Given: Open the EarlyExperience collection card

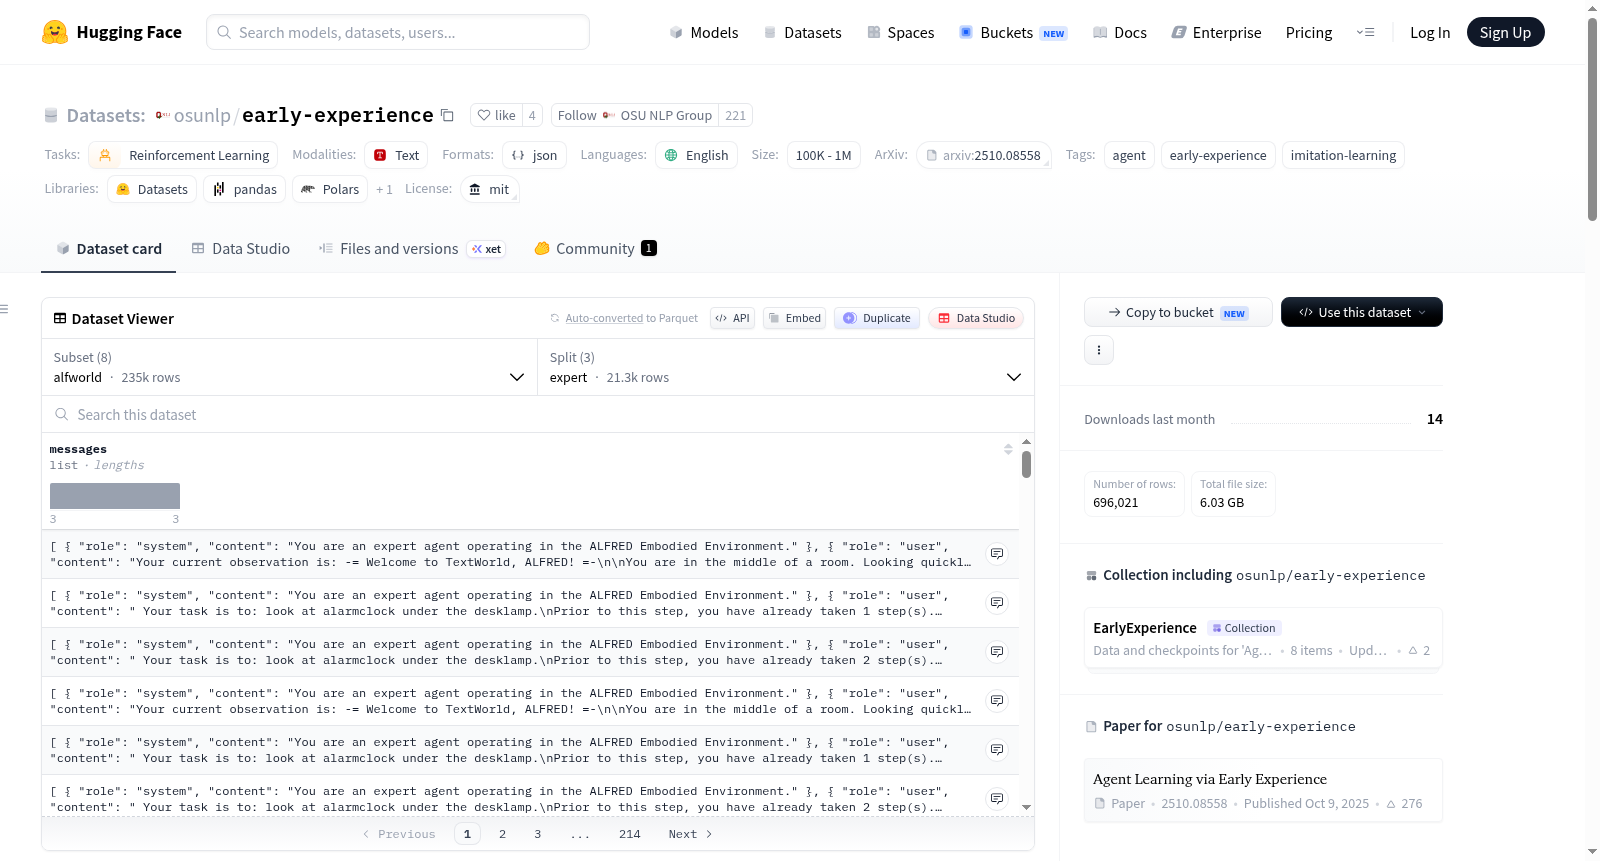Looking at the screenshot, I should (1263, 638).
